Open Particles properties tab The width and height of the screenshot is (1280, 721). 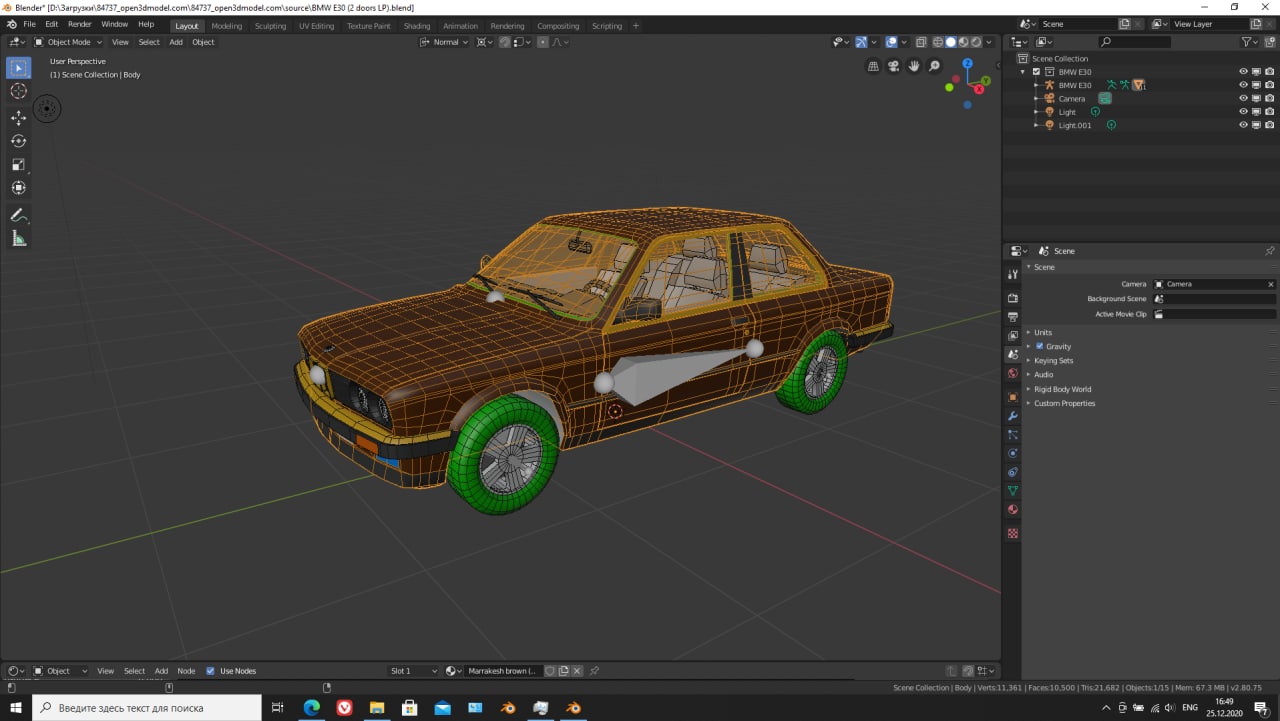pos(1013,435)
